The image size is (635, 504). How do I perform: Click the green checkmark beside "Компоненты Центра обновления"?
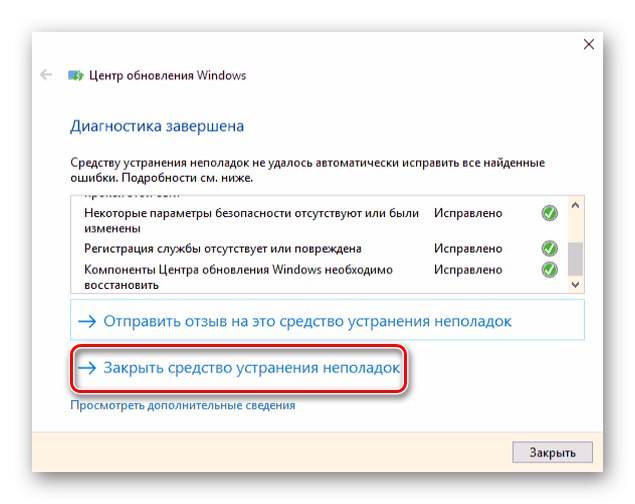click(x=550, y=270)
